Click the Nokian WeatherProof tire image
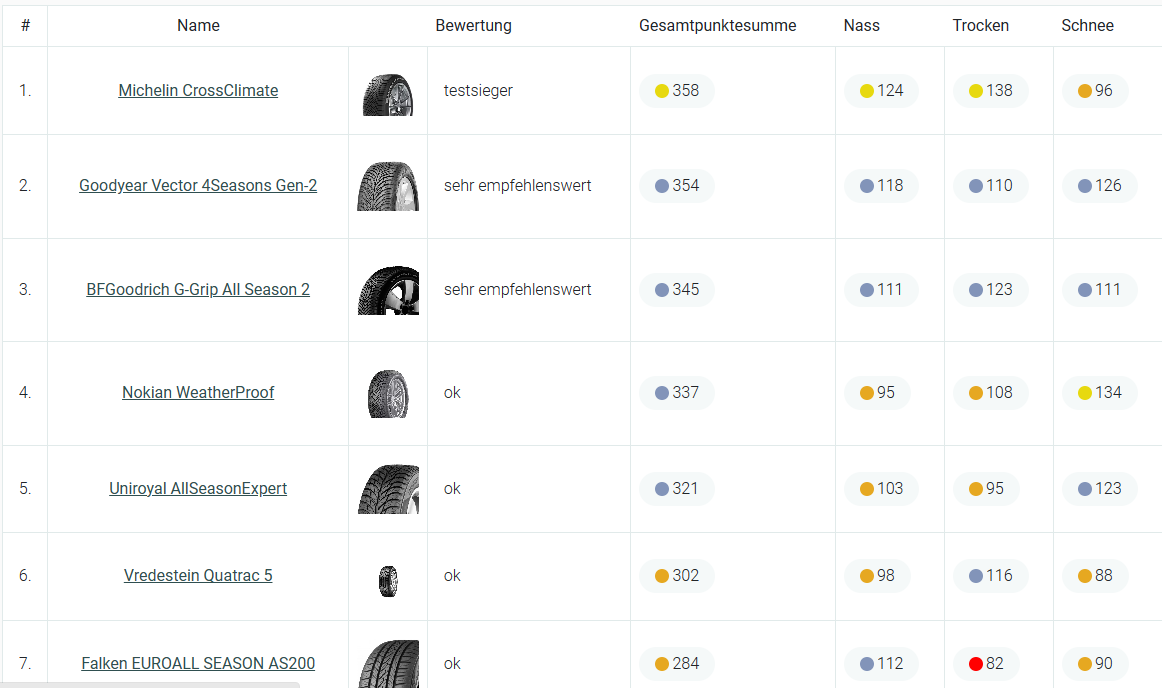This screenshot has width=1162, height=688. coord(388,394)
